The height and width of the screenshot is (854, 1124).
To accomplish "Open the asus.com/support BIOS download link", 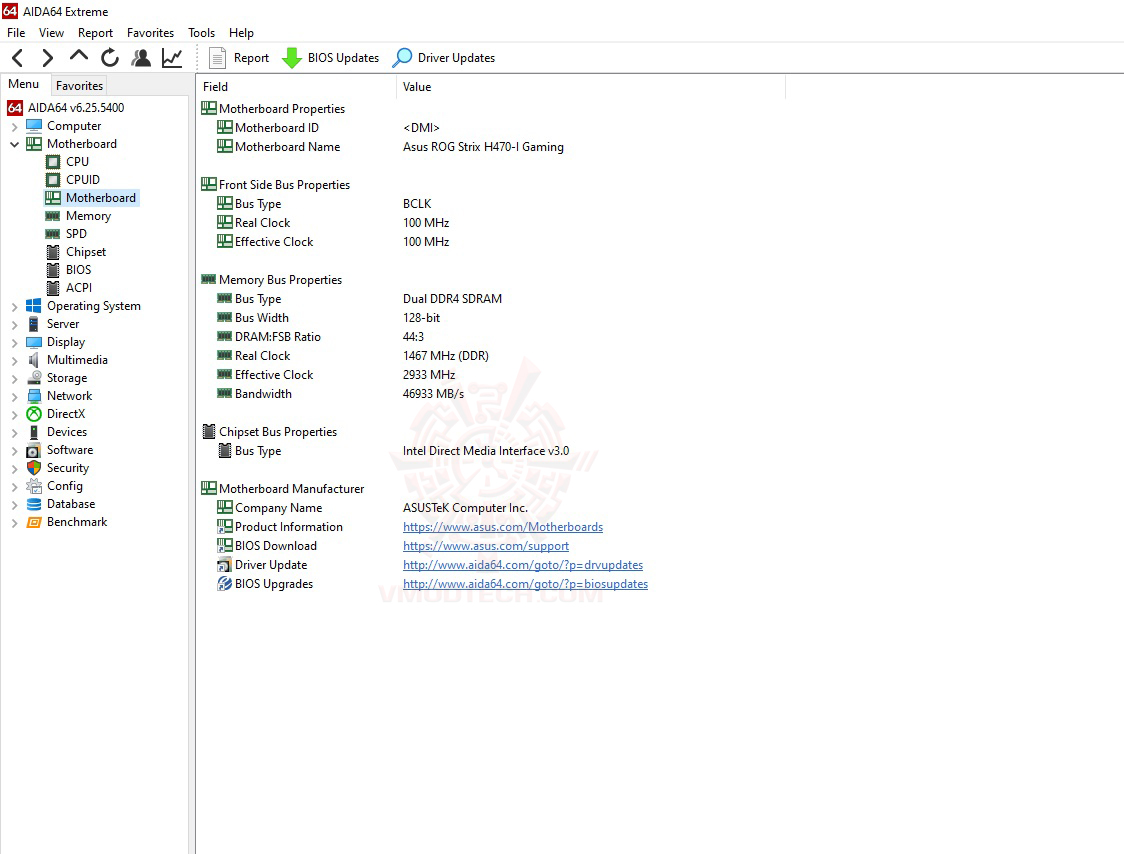I will click(486, 546).
